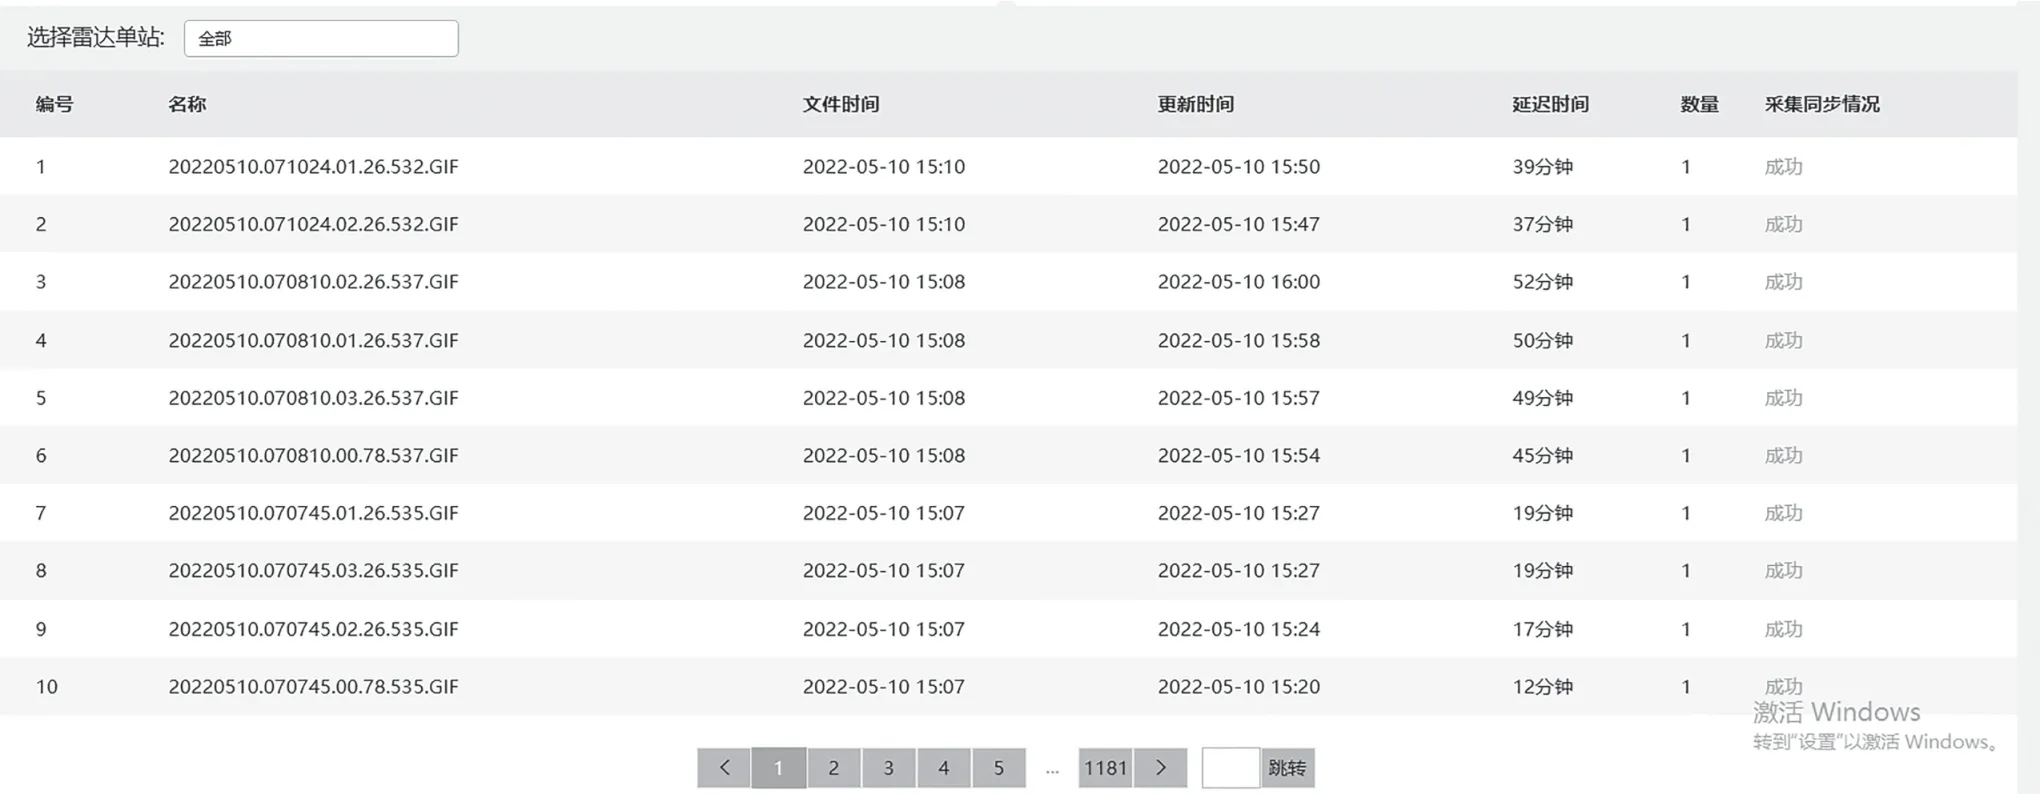Select file 20220510.071024.01.26.532.GIF row
This screenshot has height=794, width=2040.
click(x=1008, y=166)
